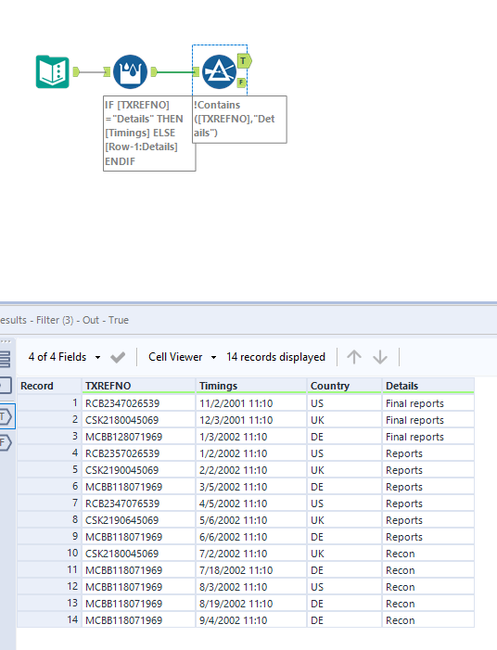Select record number 13 row

[x=49, y=603]
